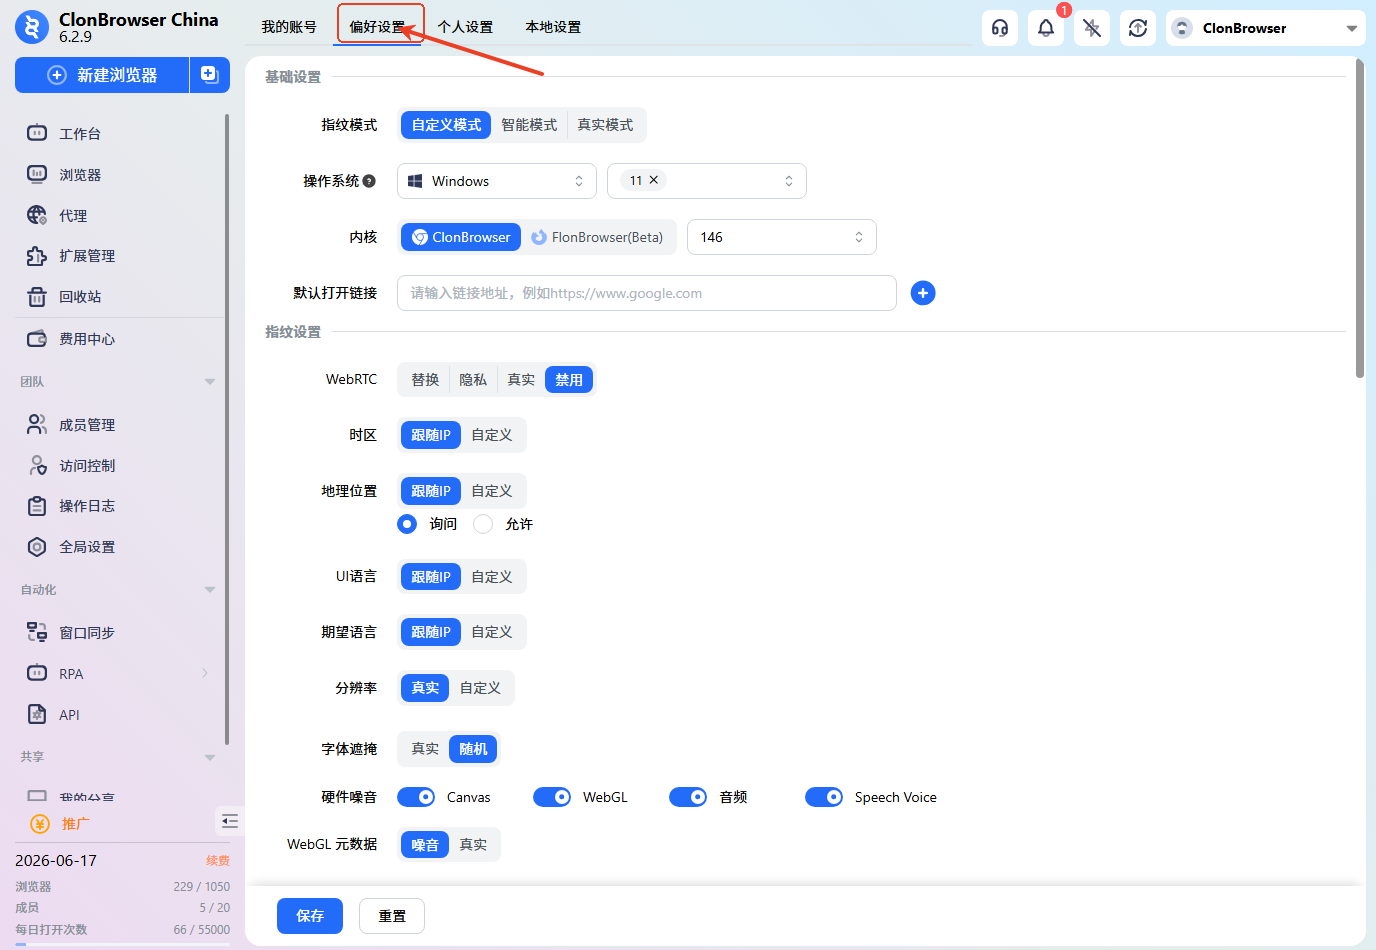Click the 重置 button
The image size is (1376, 950).
pos(392,916)
